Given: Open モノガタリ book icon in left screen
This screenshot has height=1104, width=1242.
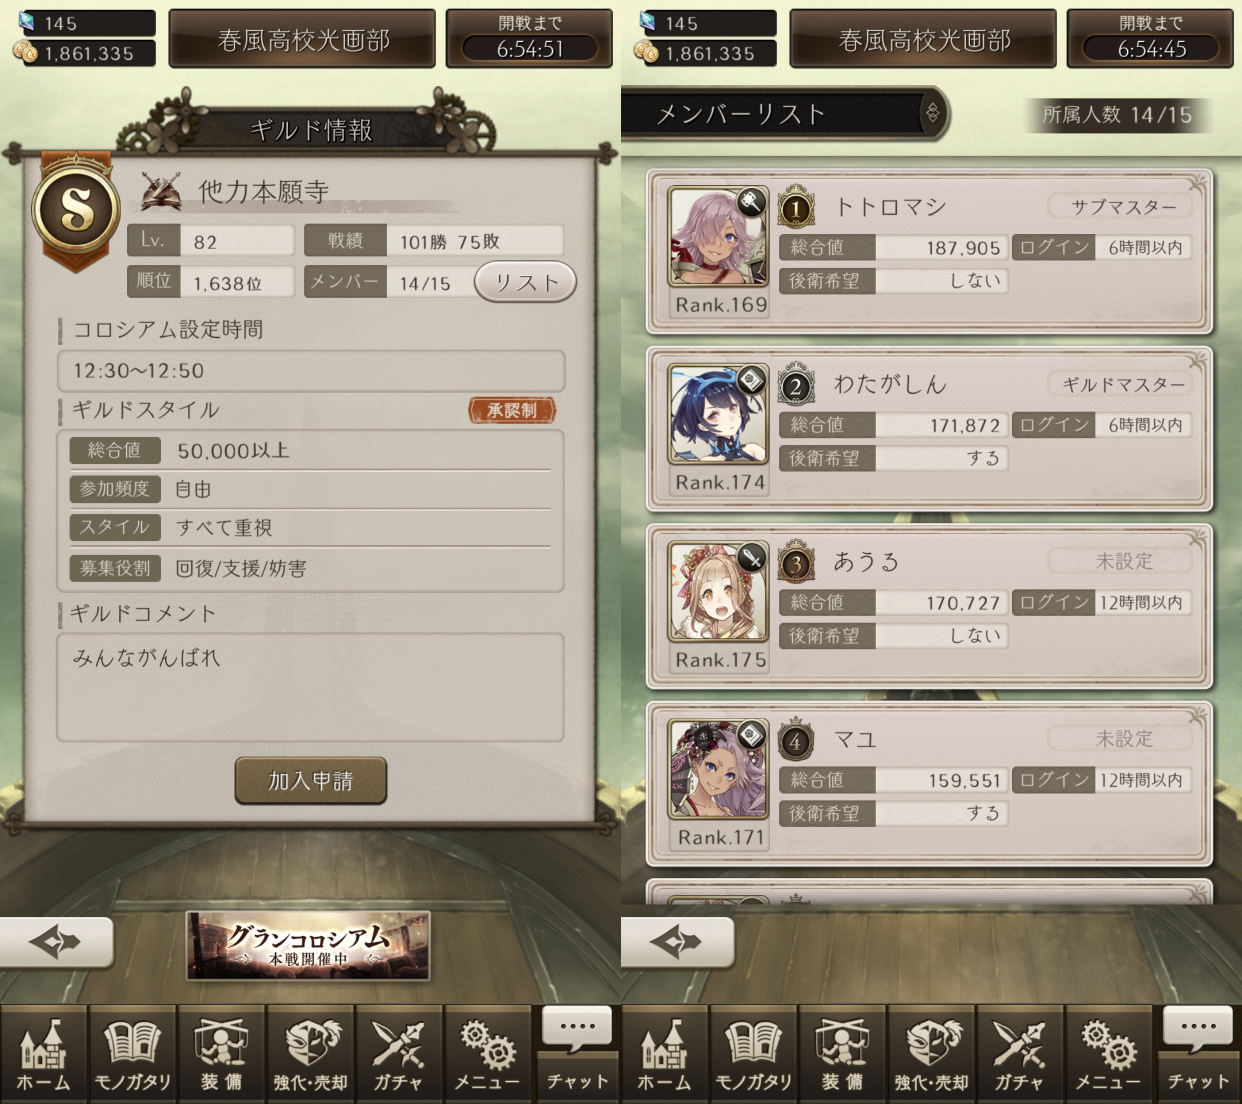Looking at the screenshot, I should [x=132, y=1054].
